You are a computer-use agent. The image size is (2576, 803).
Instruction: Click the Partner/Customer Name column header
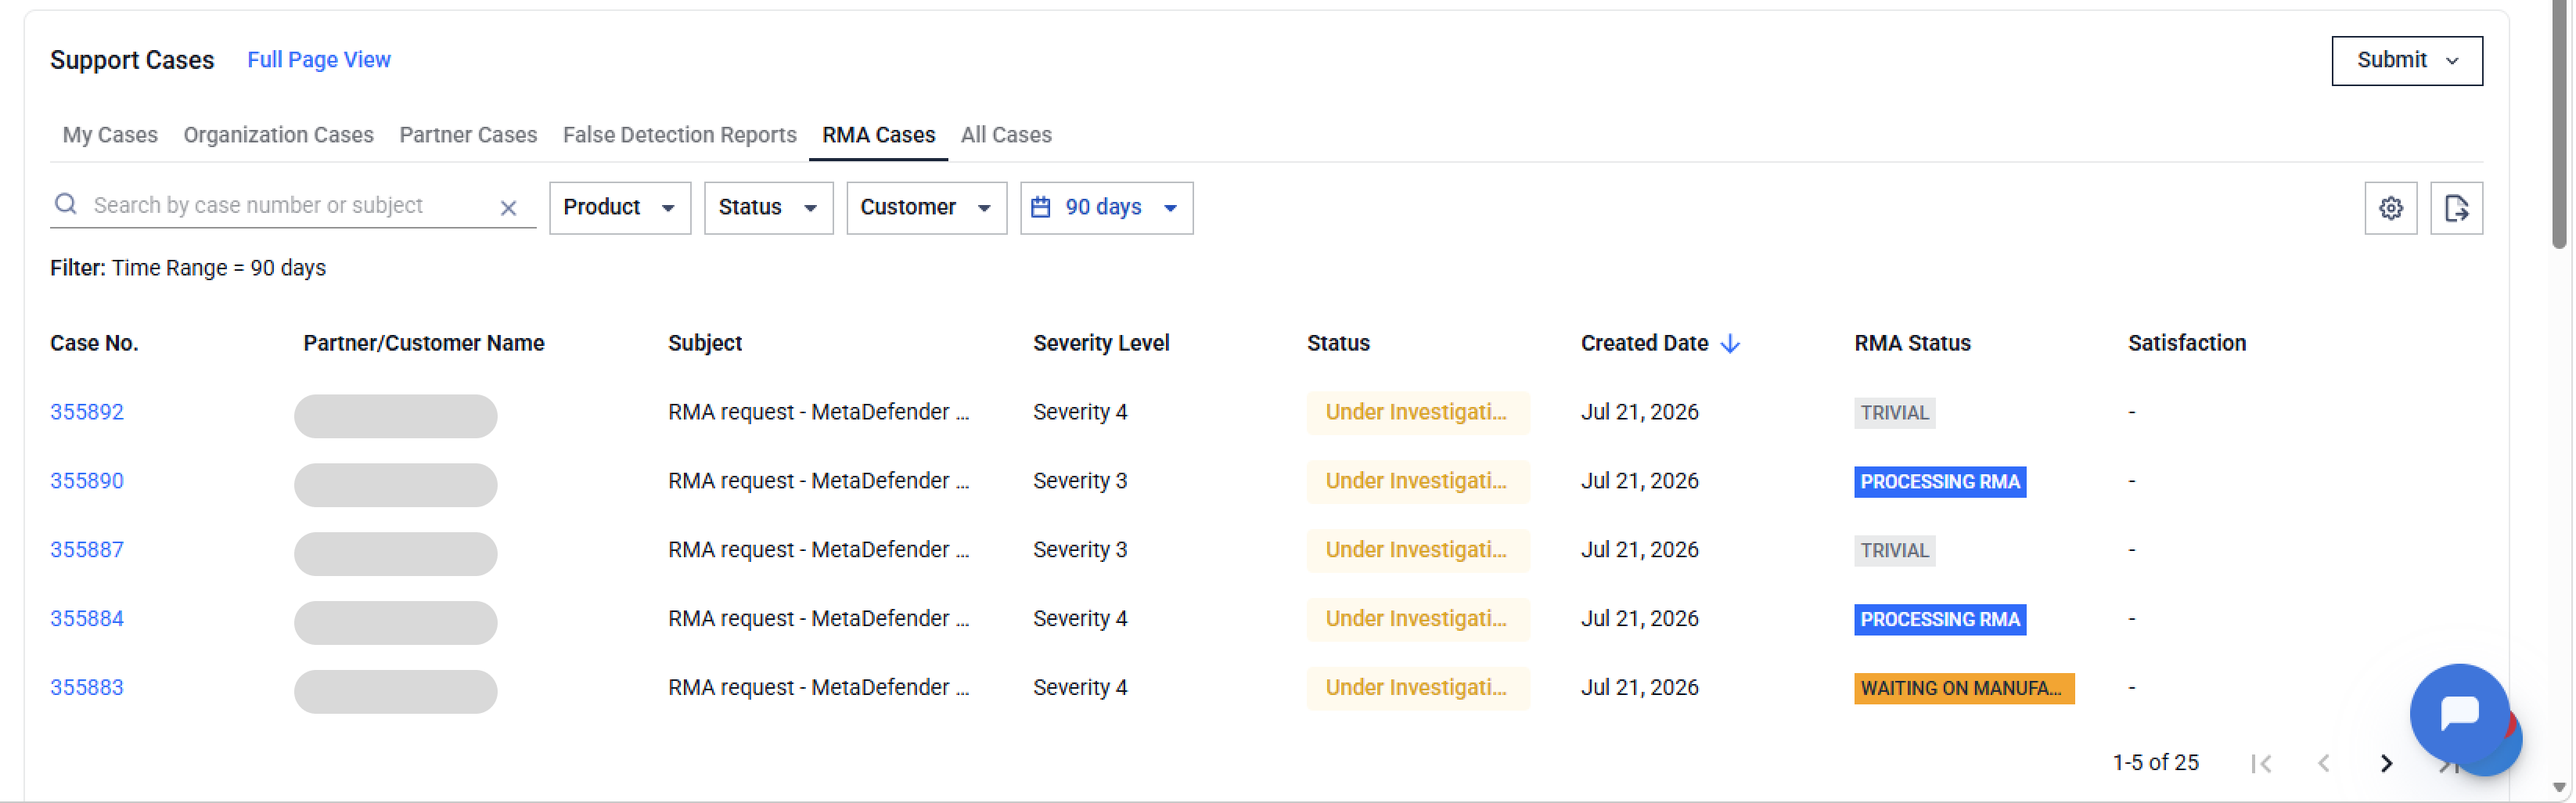click(x=424, y=343)
